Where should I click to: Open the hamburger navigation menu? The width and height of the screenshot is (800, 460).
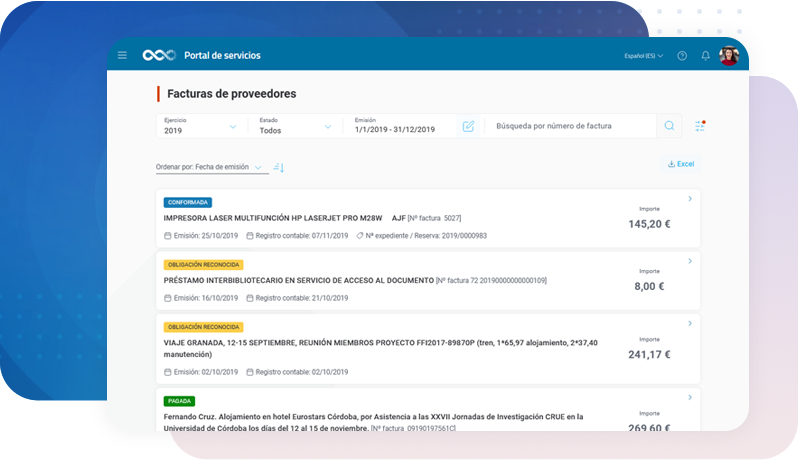pos(122,55)
